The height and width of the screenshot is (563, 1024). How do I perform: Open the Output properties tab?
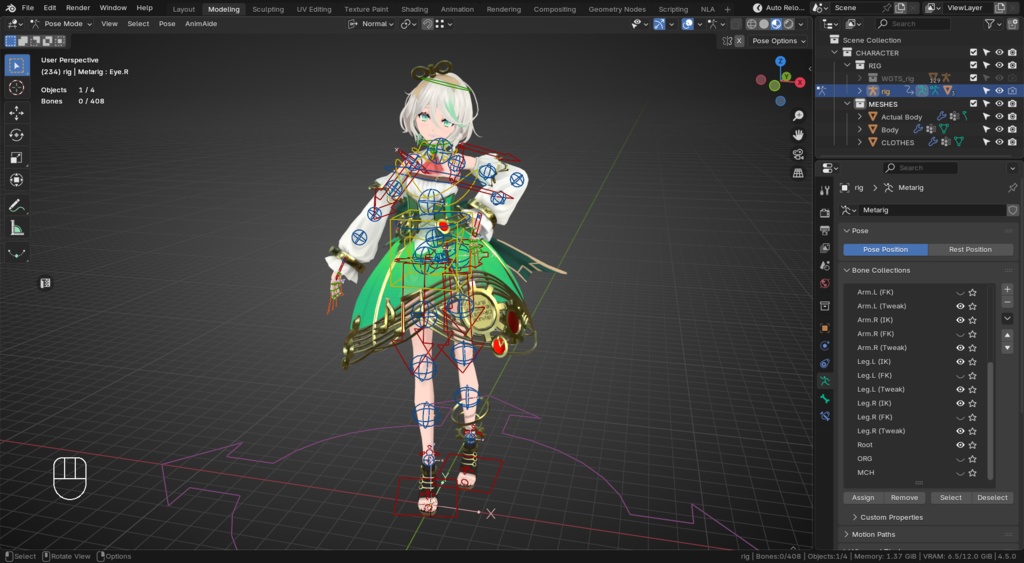click(x=825, y=231)
